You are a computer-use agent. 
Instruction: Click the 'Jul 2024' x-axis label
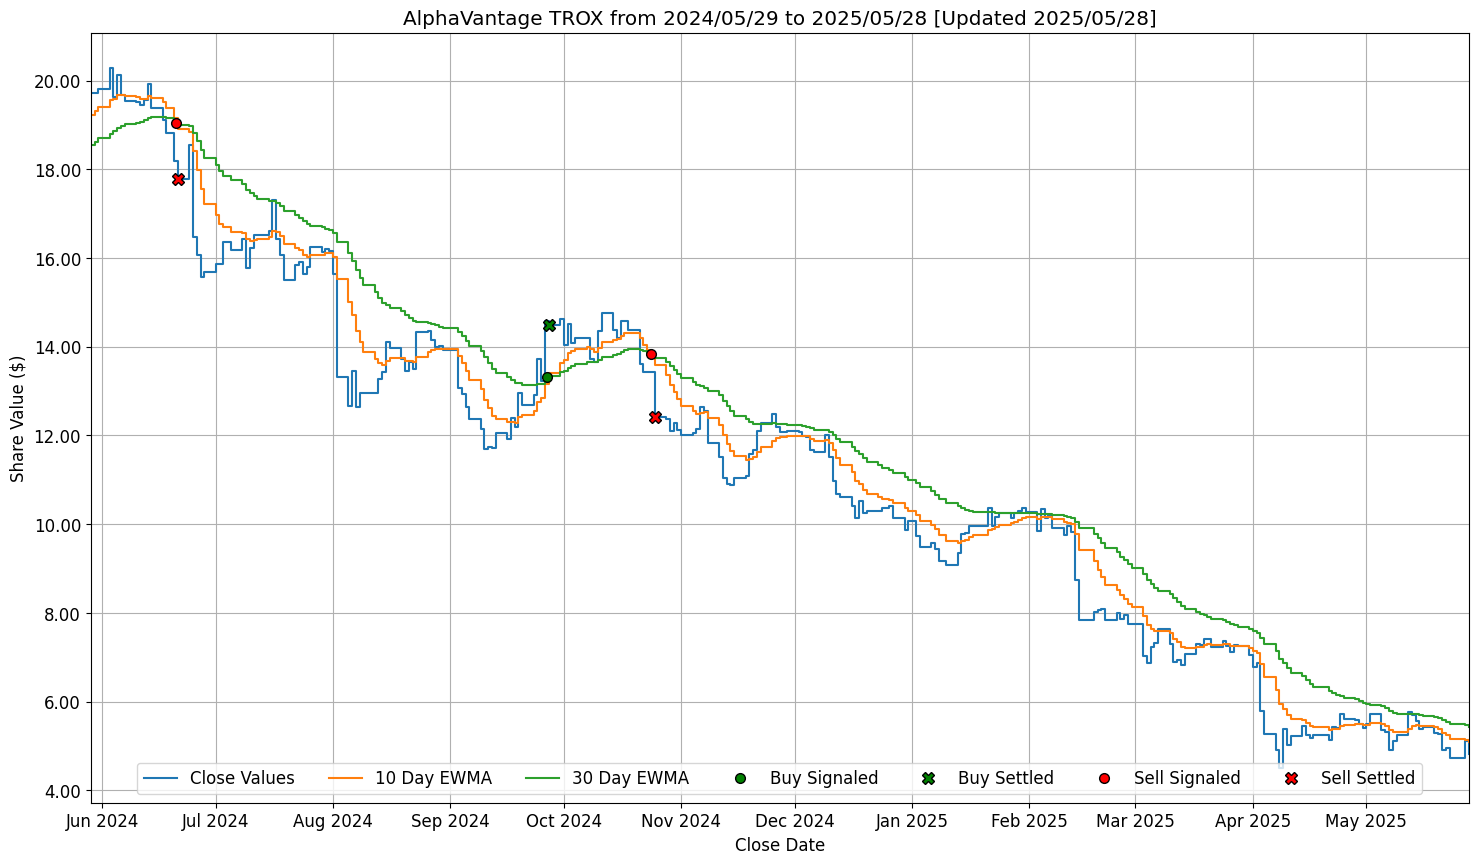[215, 821]
